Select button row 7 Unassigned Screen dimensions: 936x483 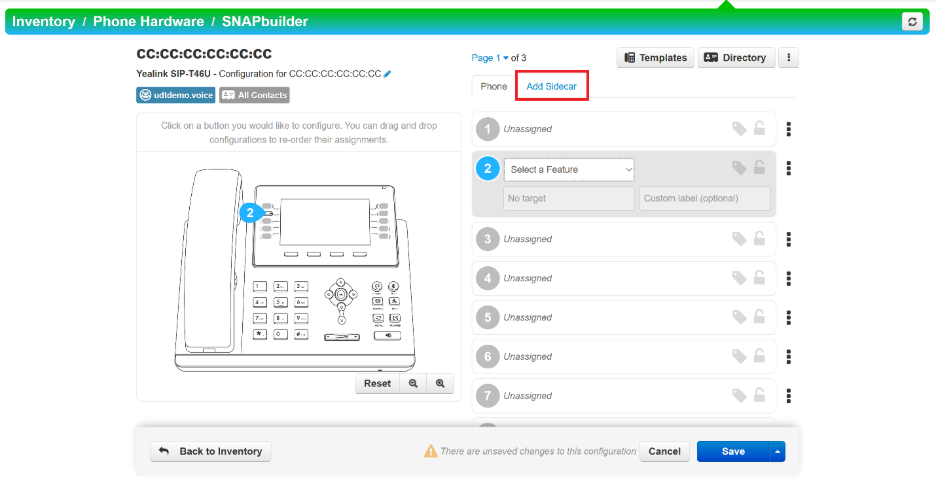[x=624, y=396]
